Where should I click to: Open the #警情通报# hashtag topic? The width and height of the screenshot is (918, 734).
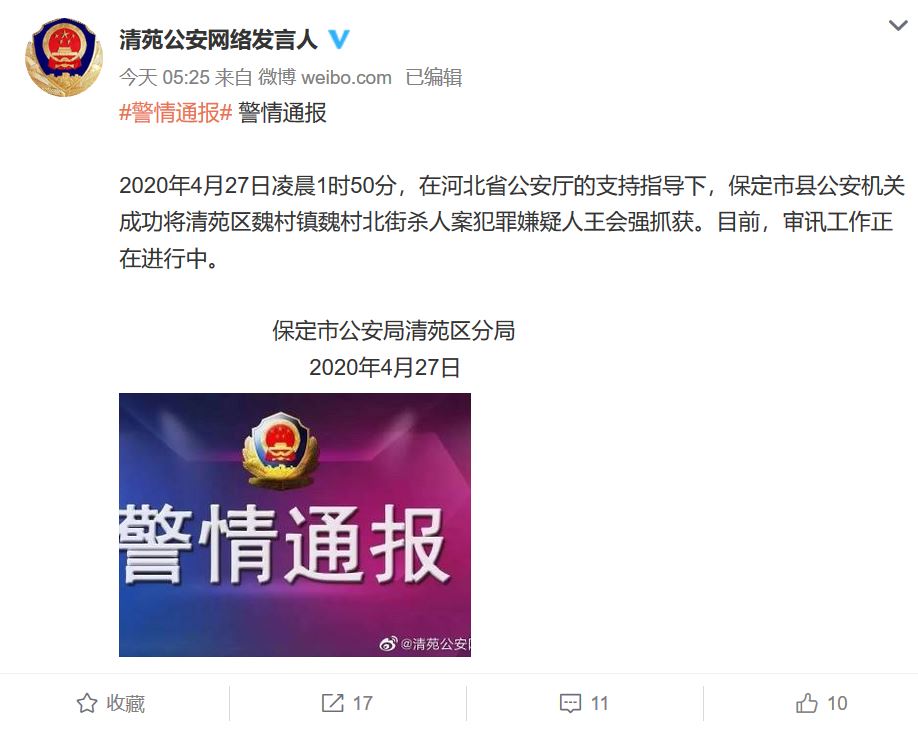[176, 112]
